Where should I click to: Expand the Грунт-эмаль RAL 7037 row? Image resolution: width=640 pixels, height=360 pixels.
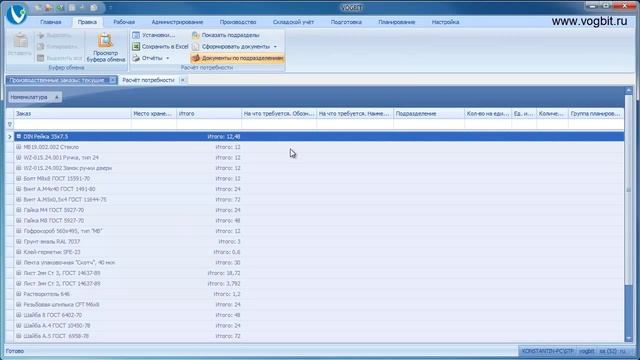(x=19, y=241)
